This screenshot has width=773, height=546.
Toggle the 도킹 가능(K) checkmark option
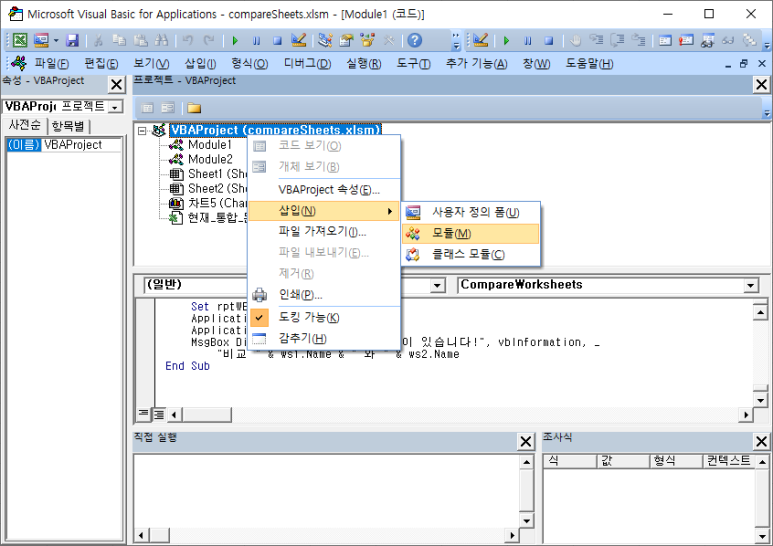(324, 317)
